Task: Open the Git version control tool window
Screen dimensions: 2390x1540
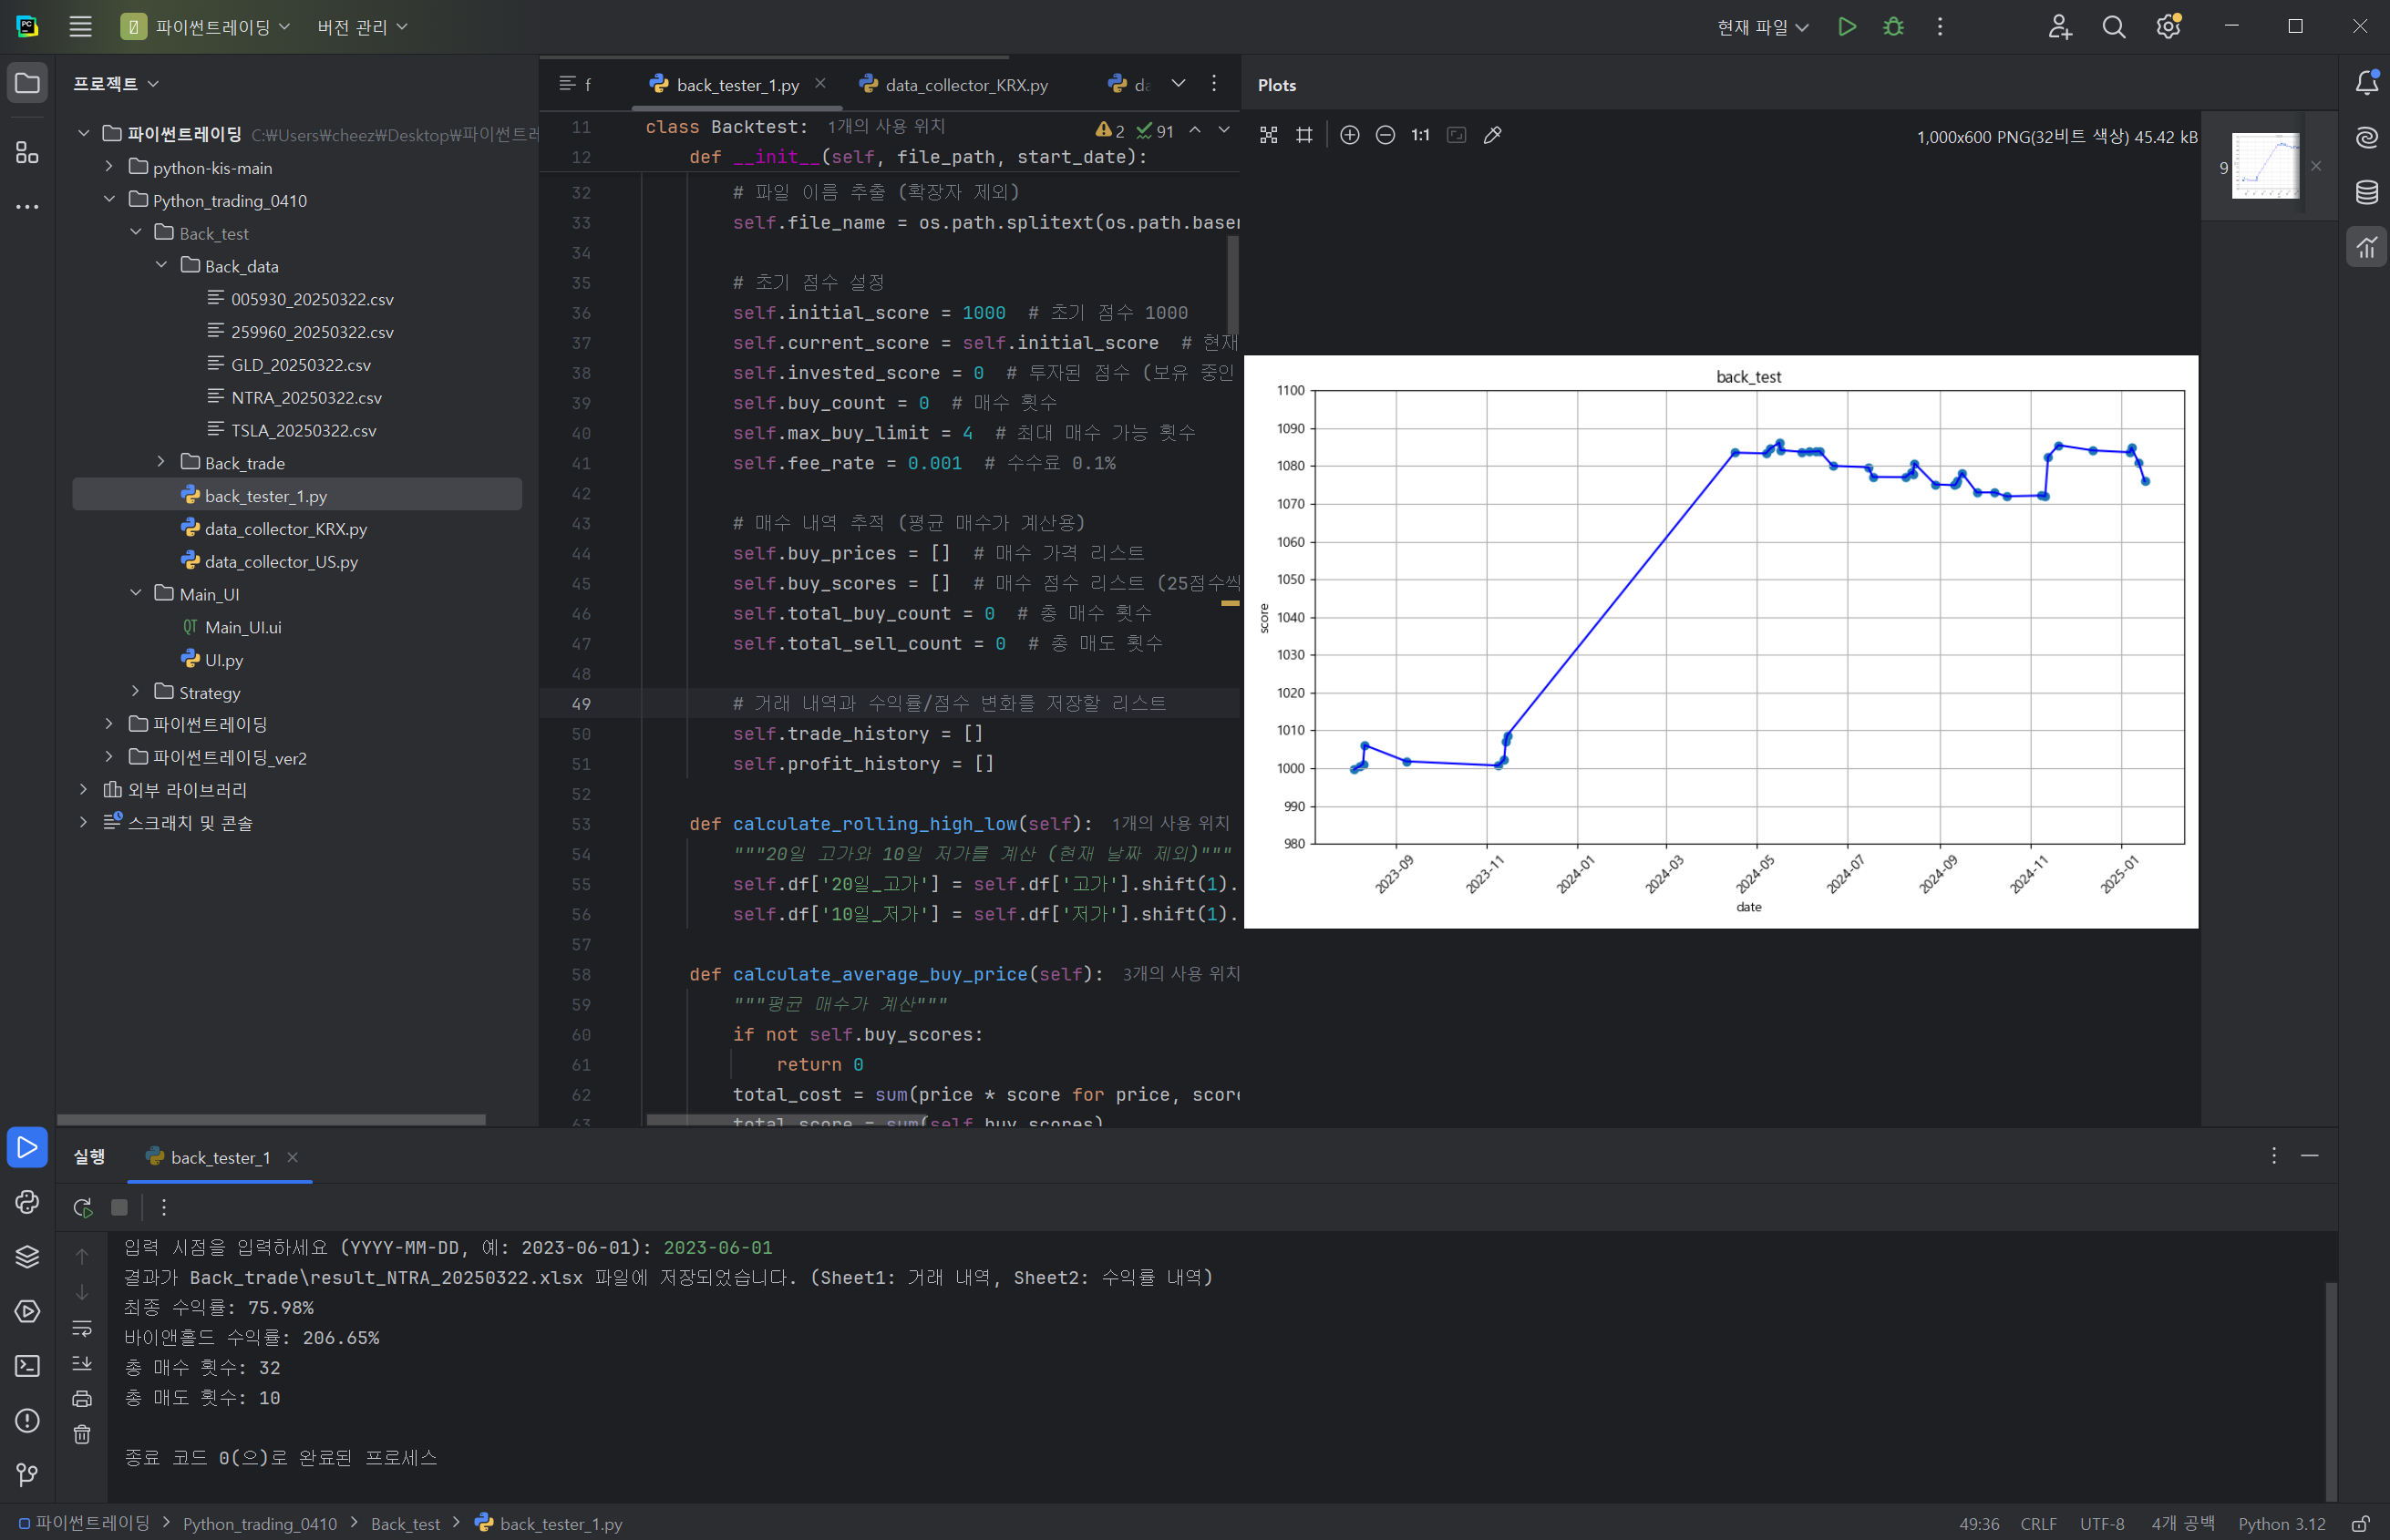Action: [27, 1475]
